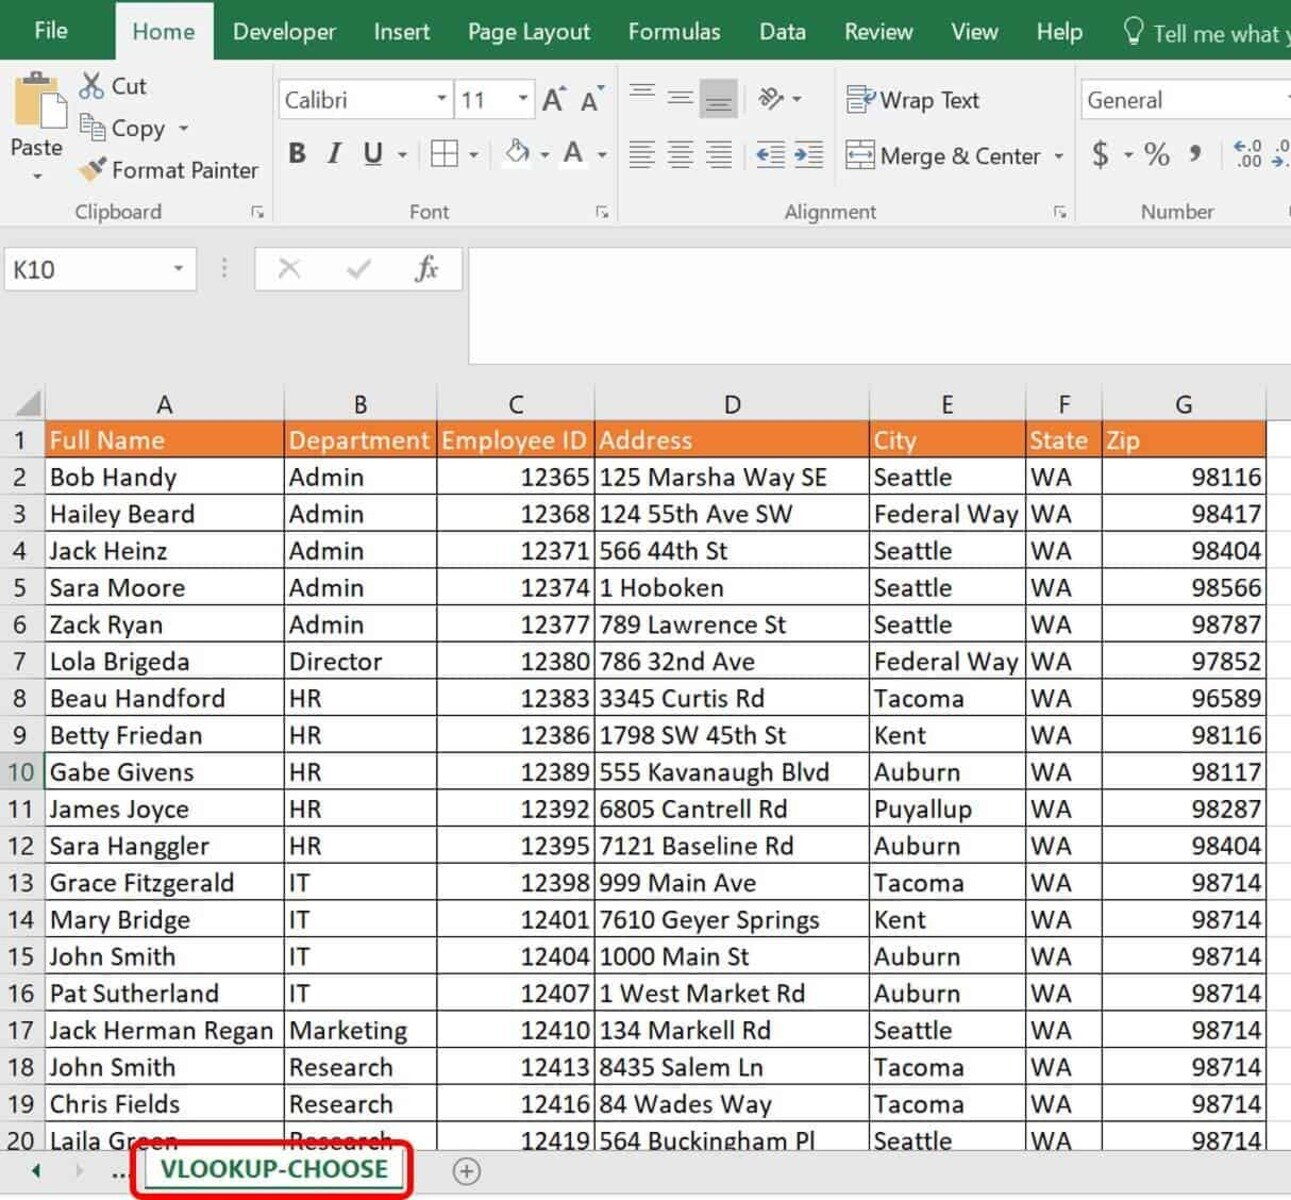Click the Increase Font Size icon

553,99
